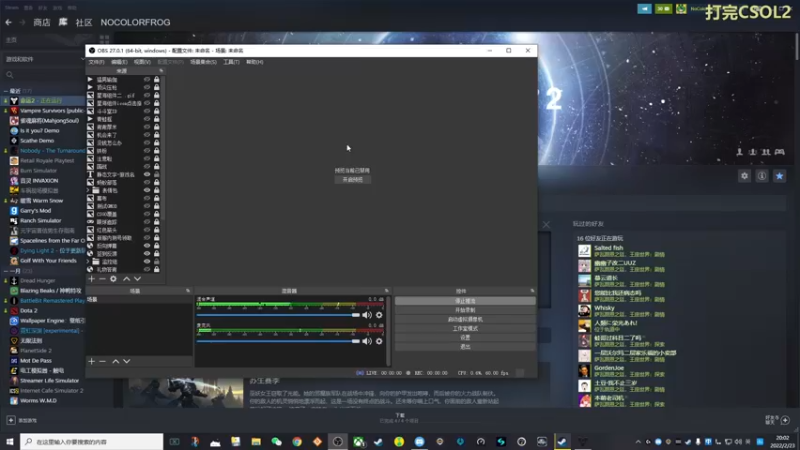Toggle favorite star for the game in Steam

[780, 176]
